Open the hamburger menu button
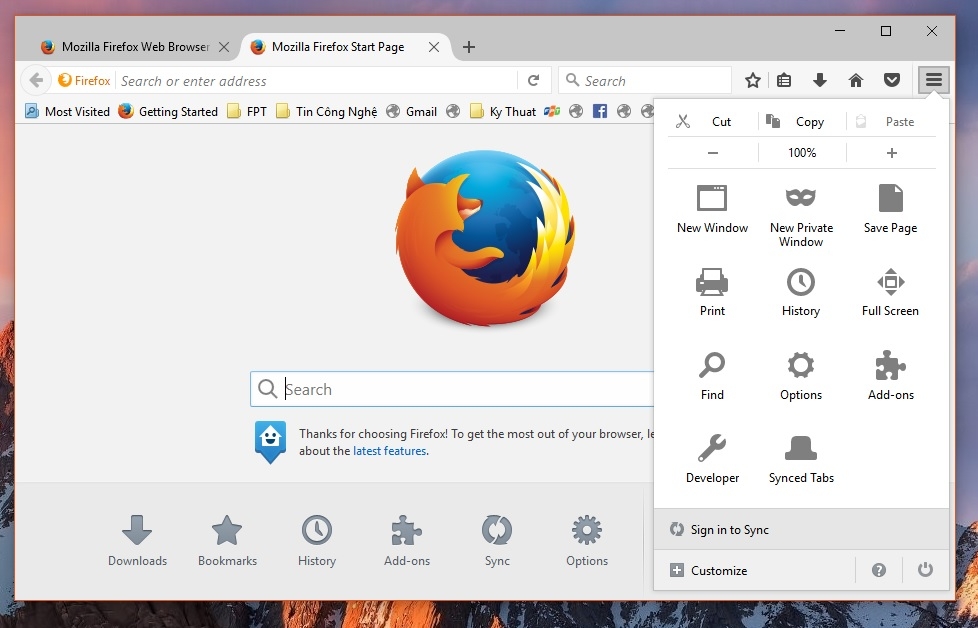This screenshot has width=978, height=628. pyautogui.click(x=933, y=80)
